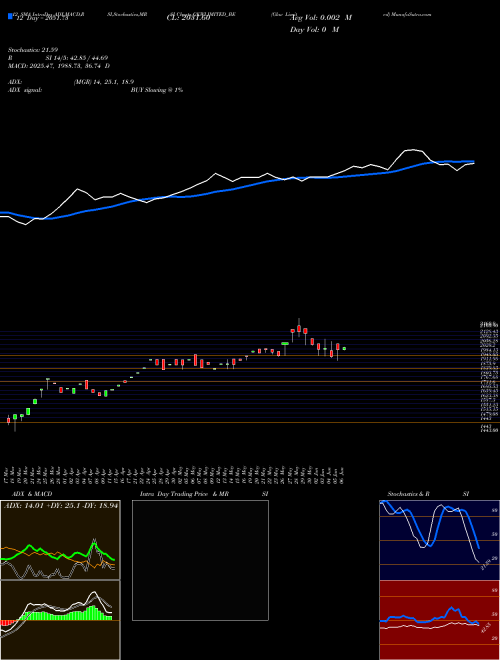Screen dimensions: 500x660
Task: Click the ADX indicator chart with green line
Action: [x=60, y=540]
